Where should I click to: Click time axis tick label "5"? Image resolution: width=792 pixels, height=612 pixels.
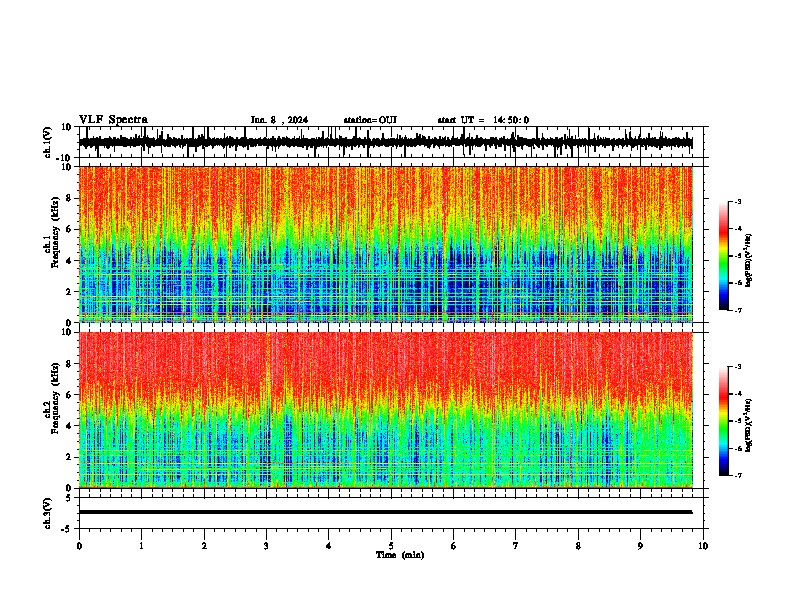pos(391,546)
